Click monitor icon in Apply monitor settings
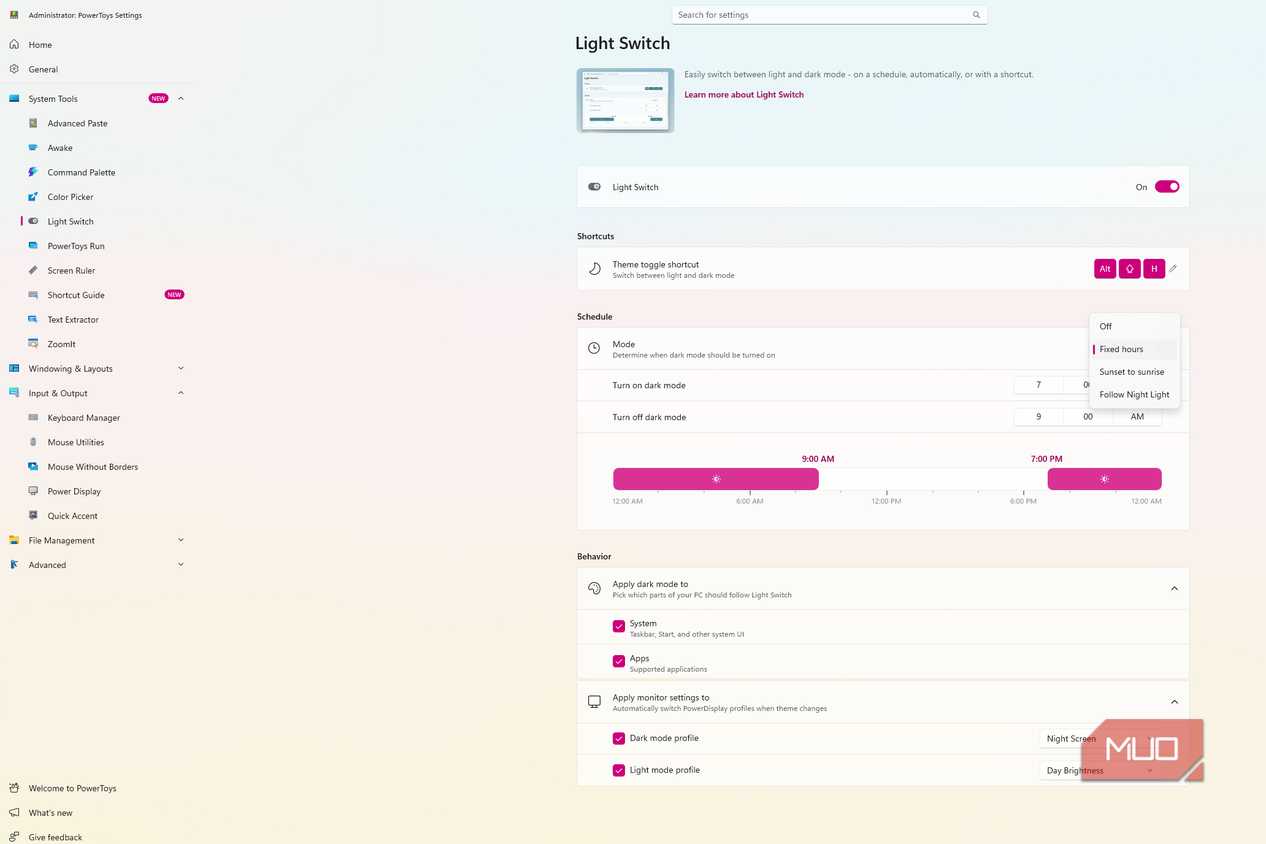The height and width of the screenshot is (844, 1266). coord(594,702)
